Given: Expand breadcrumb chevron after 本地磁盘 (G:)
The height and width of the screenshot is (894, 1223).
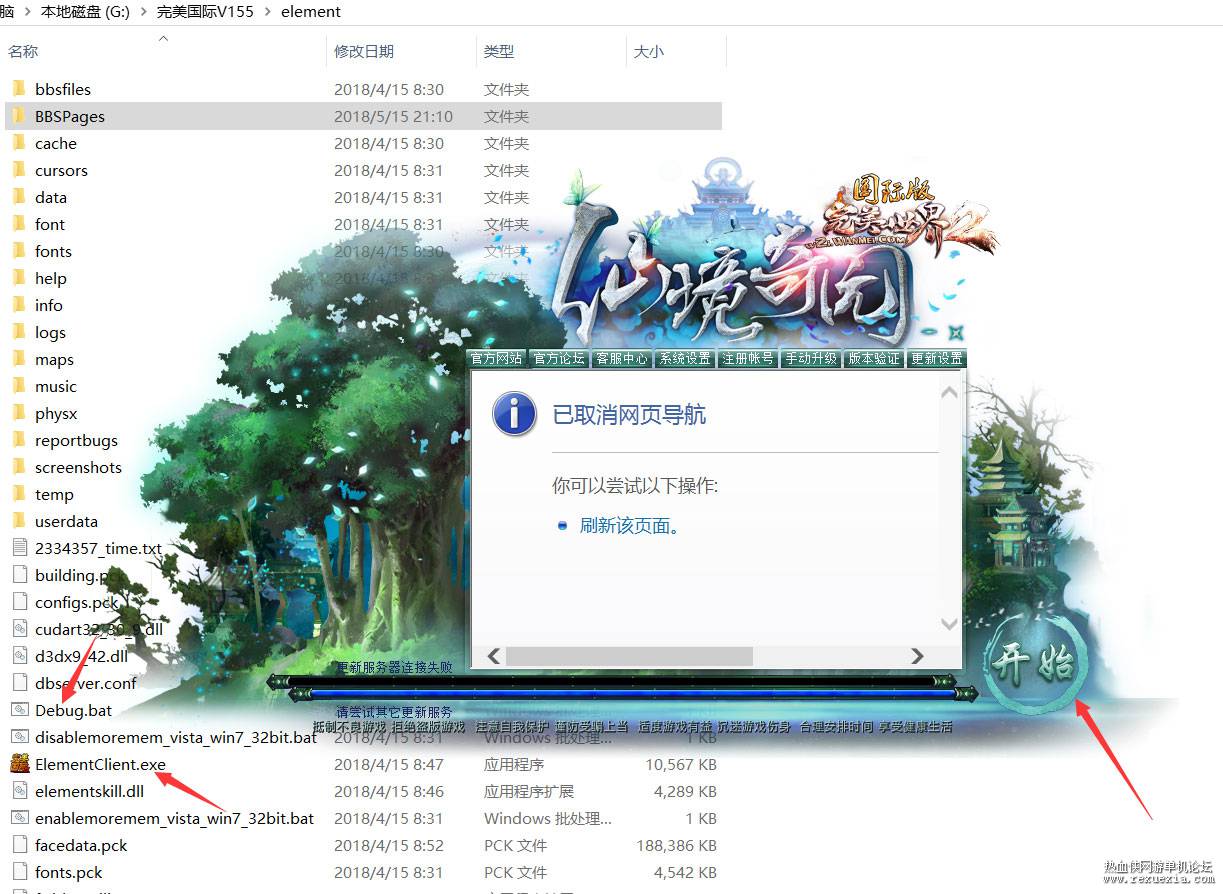Looking at the screenshot, I should [x=143, y=12].
